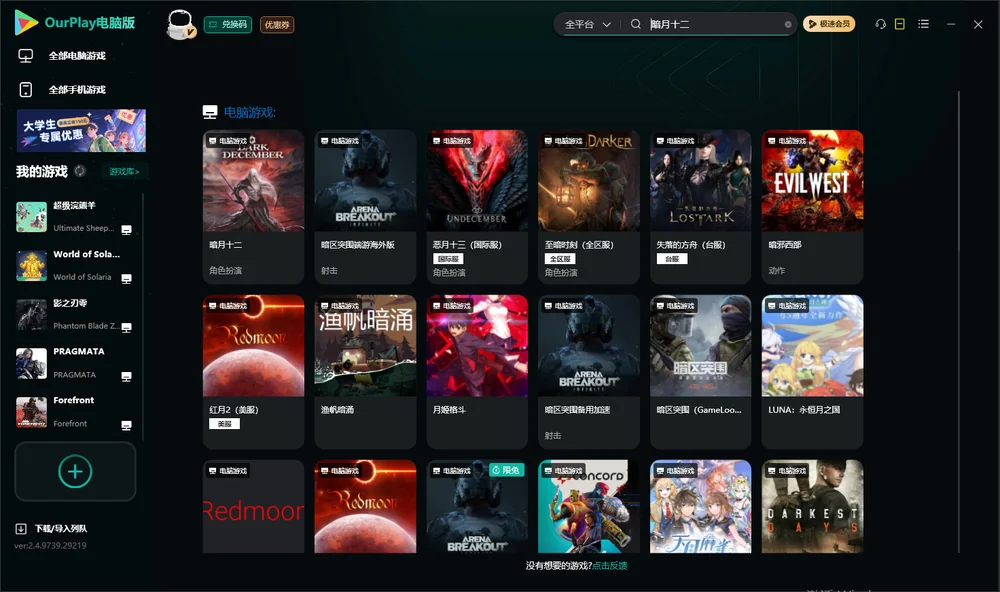The height and width of the screenshot is (592, 1000).
Task: Open the DARKEST DAYS game card
Action: pos(812,507)
